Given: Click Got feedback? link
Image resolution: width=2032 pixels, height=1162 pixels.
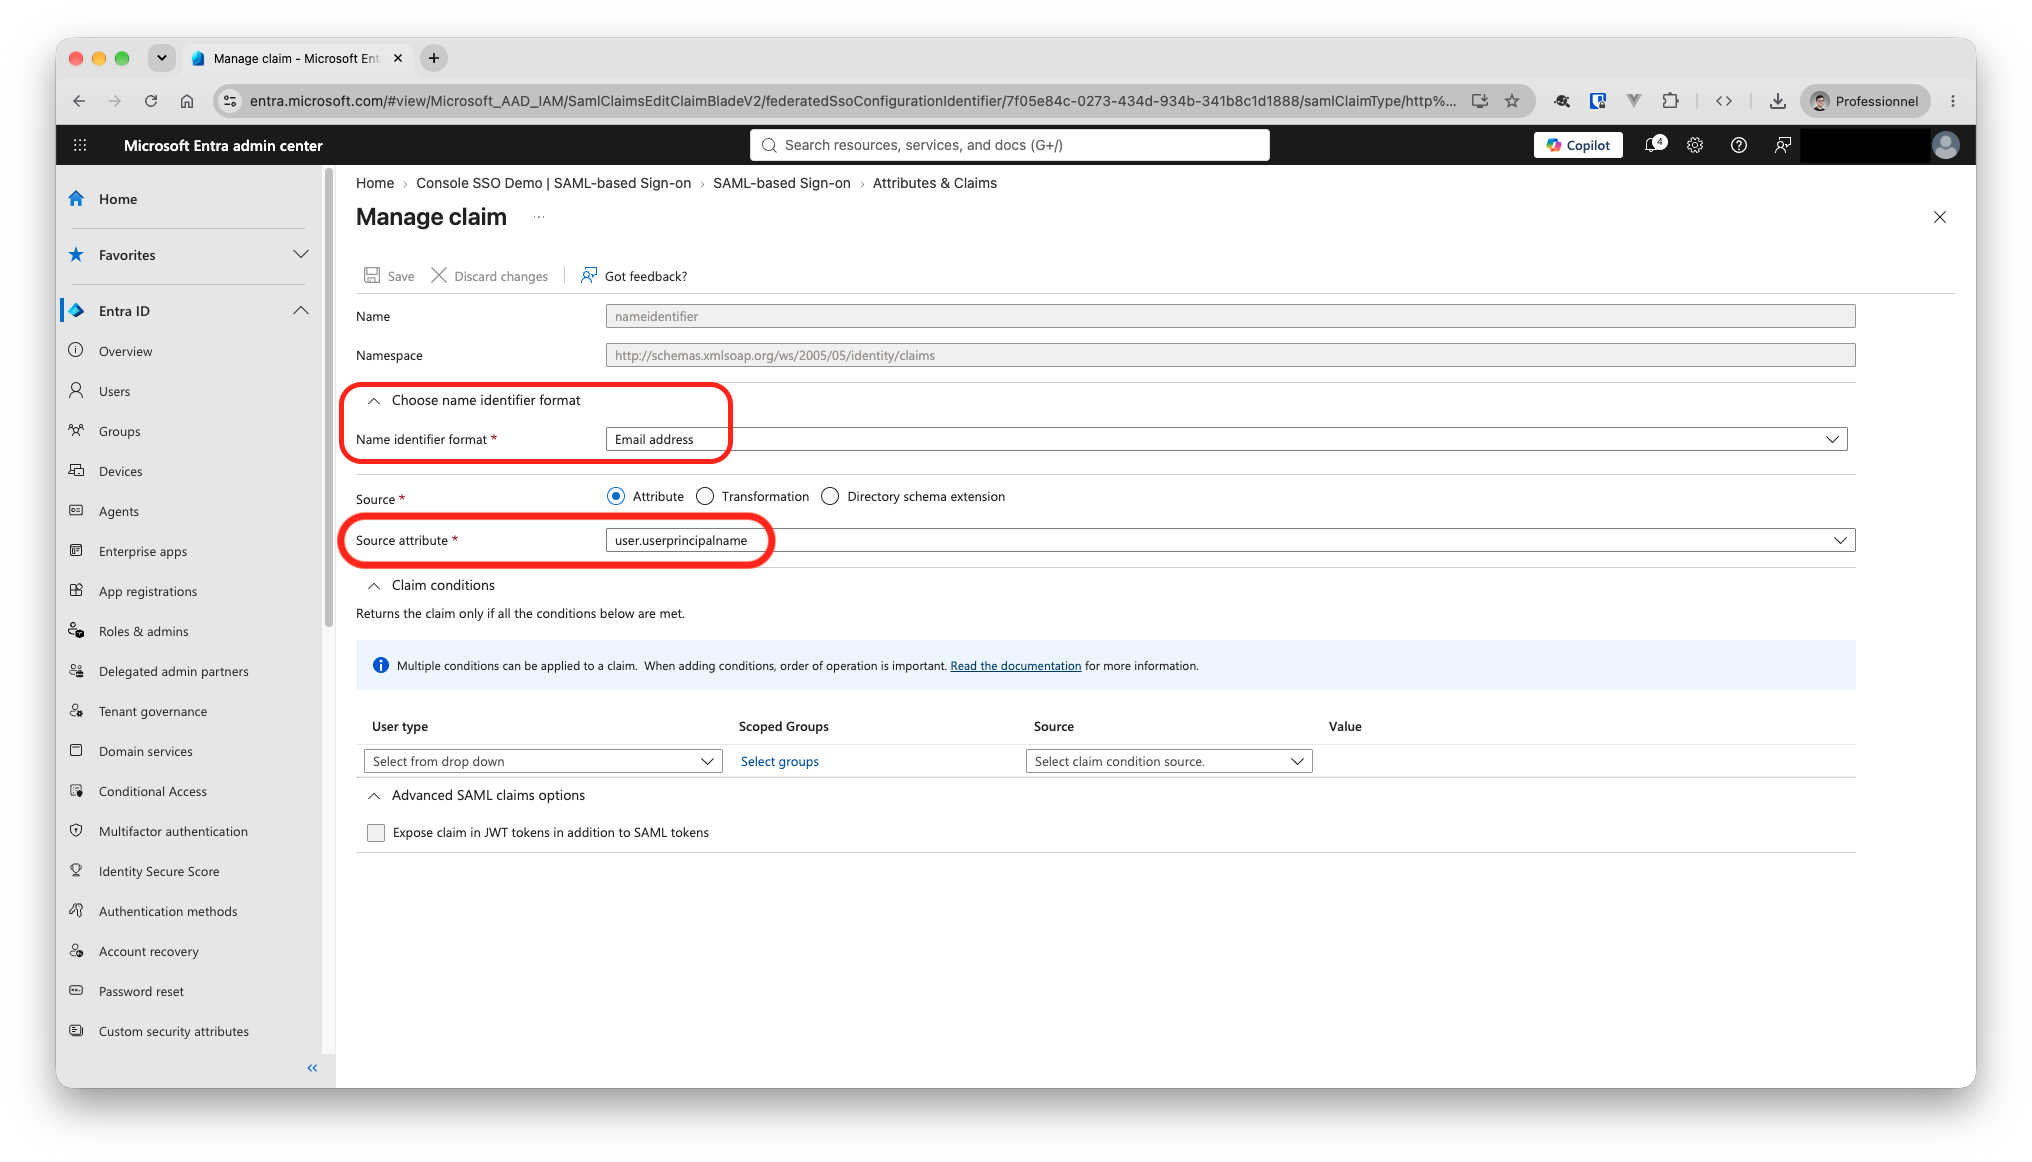Looking at the screenshot, I should (635, 276).
